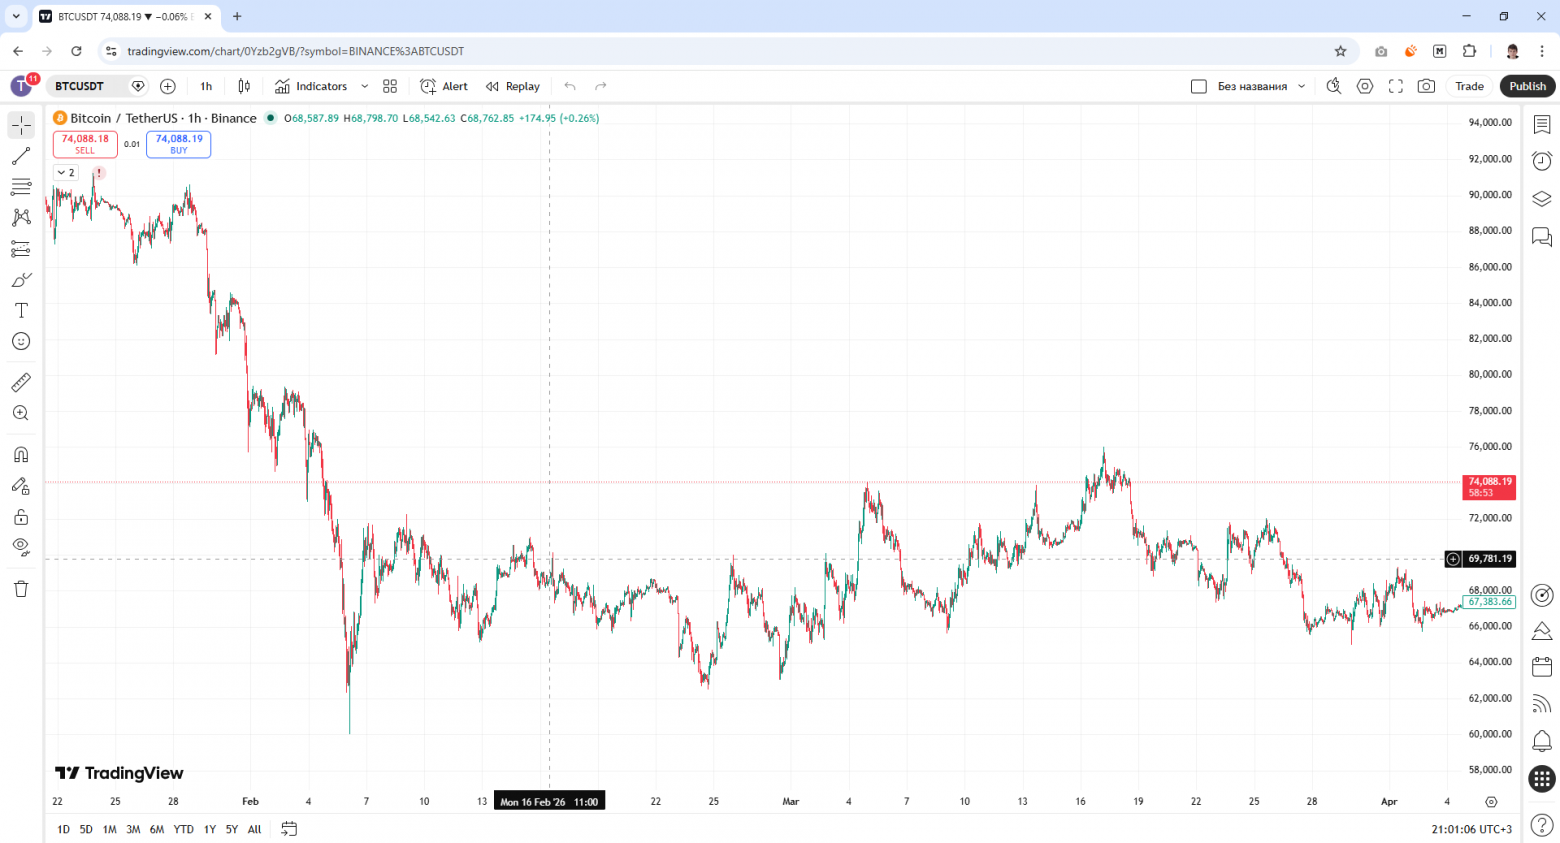
Task: Click the Trade button
Action: click(x=1469, y=86)
